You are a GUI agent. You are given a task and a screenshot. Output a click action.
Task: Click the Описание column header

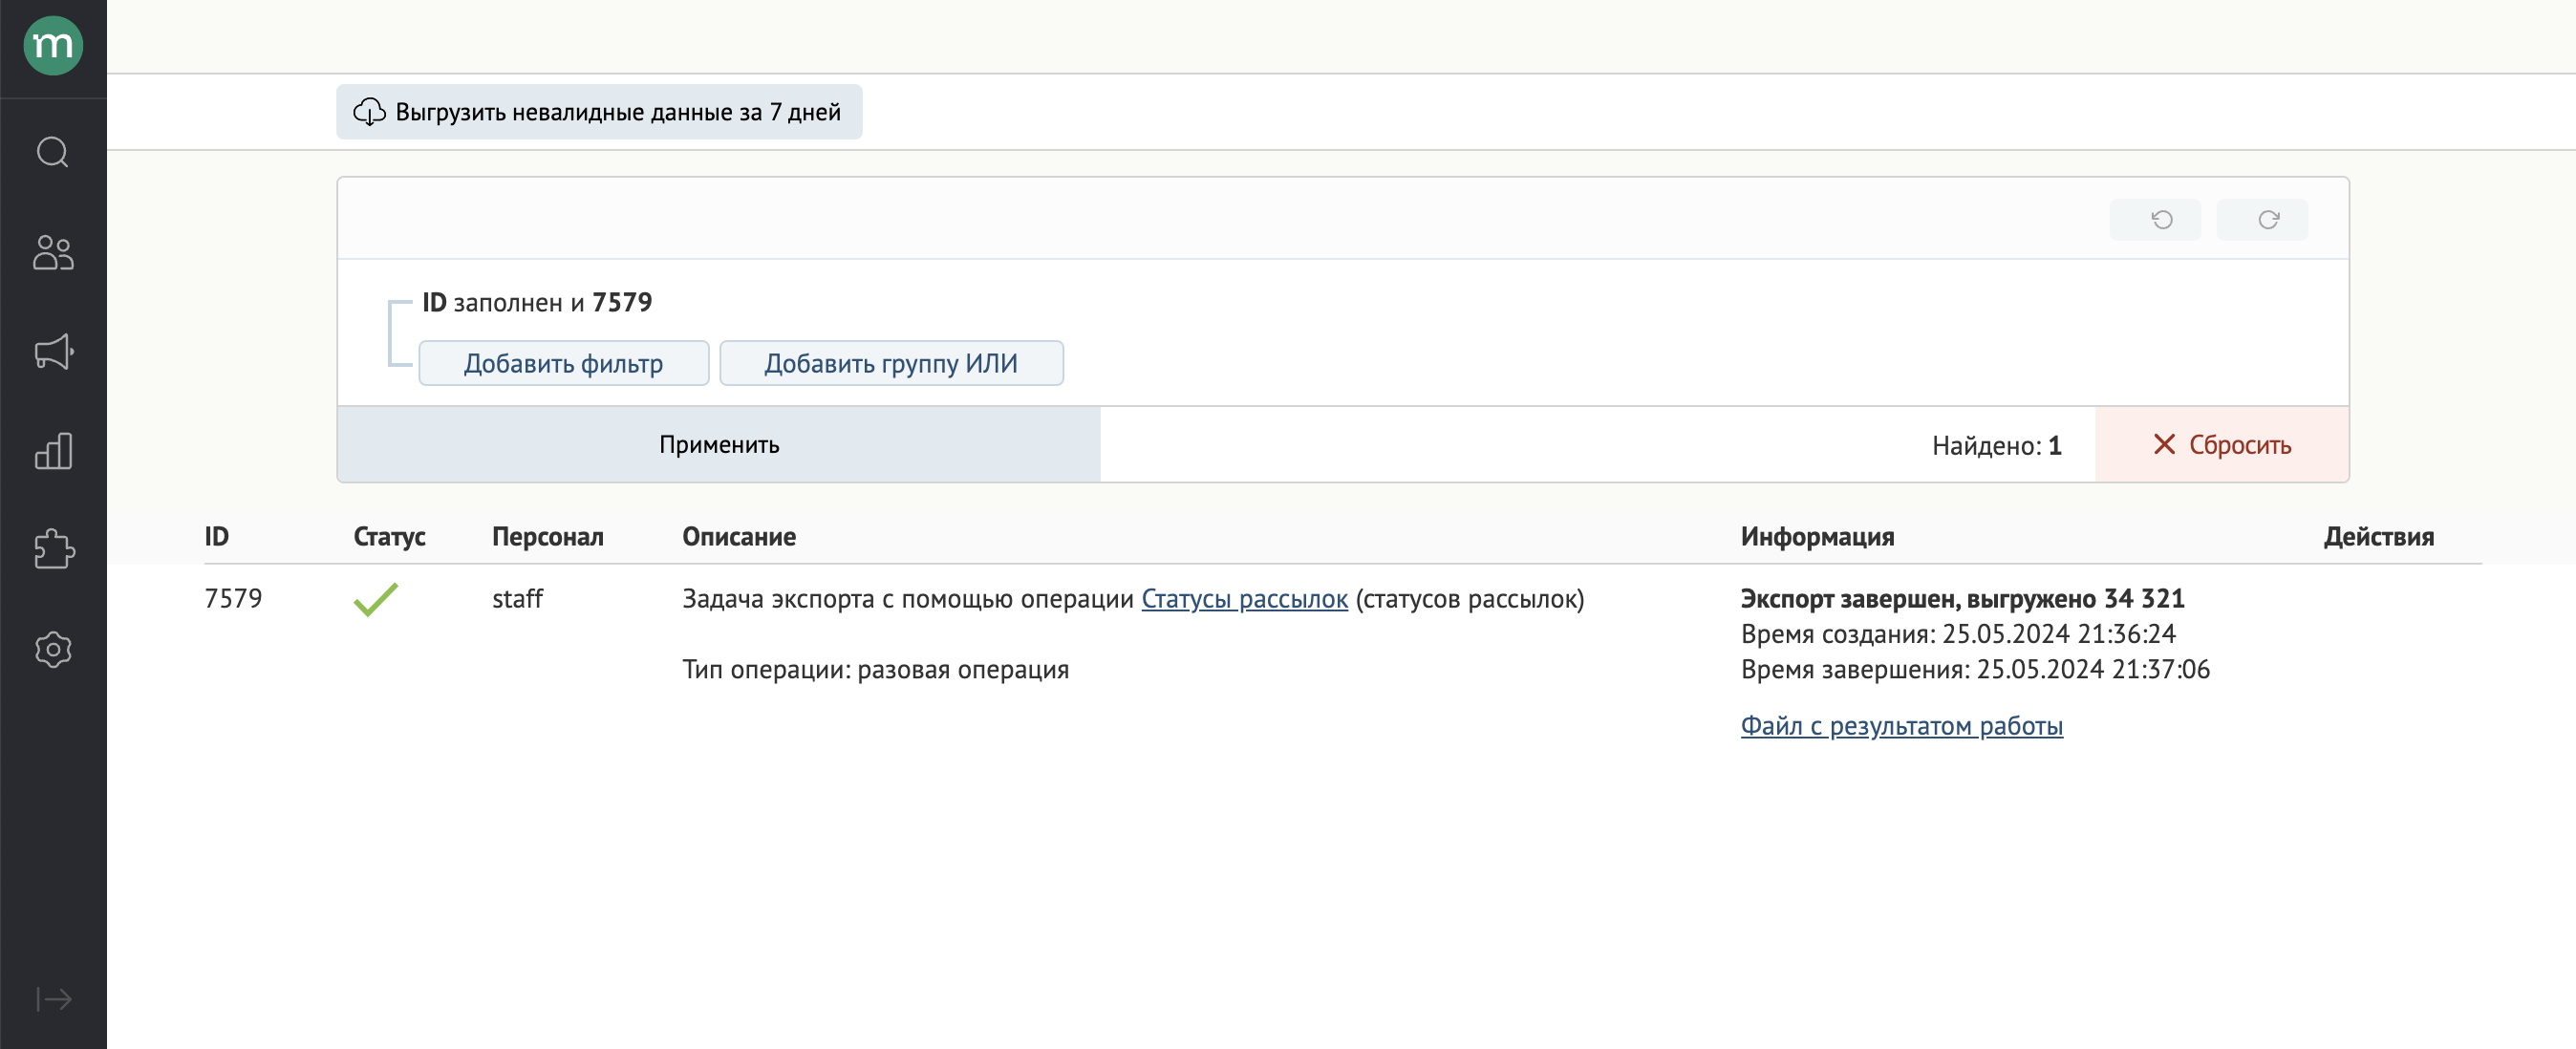(x=739, y=537)
